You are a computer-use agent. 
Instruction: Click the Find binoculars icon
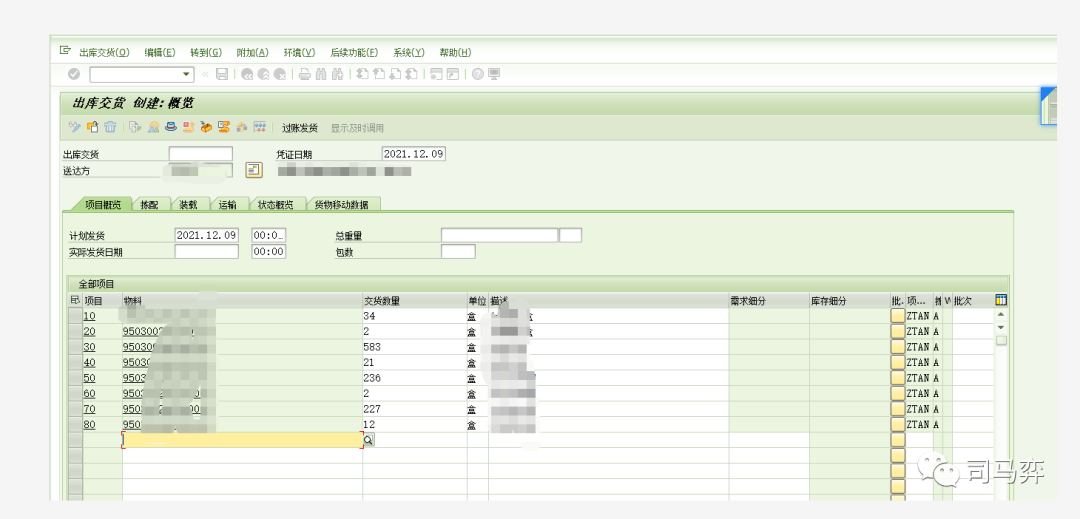click(x=321, y=74)
